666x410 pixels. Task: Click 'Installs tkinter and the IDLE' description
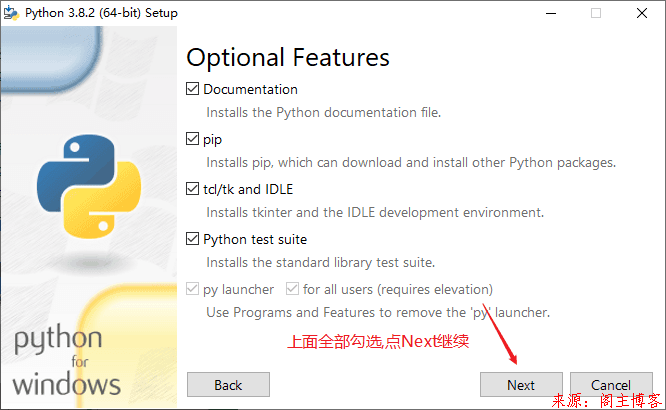point(375,212)
